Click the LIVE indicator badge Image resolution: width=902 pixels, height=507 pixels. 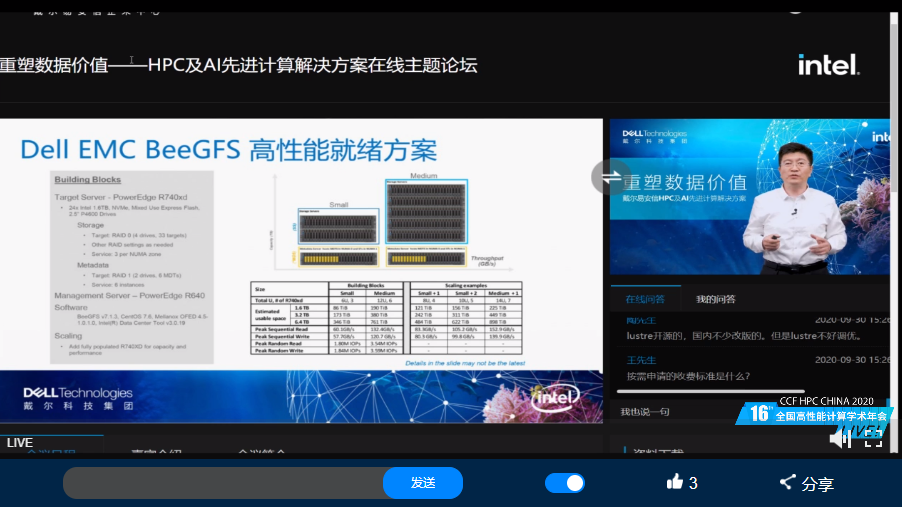tap(20, 442)
